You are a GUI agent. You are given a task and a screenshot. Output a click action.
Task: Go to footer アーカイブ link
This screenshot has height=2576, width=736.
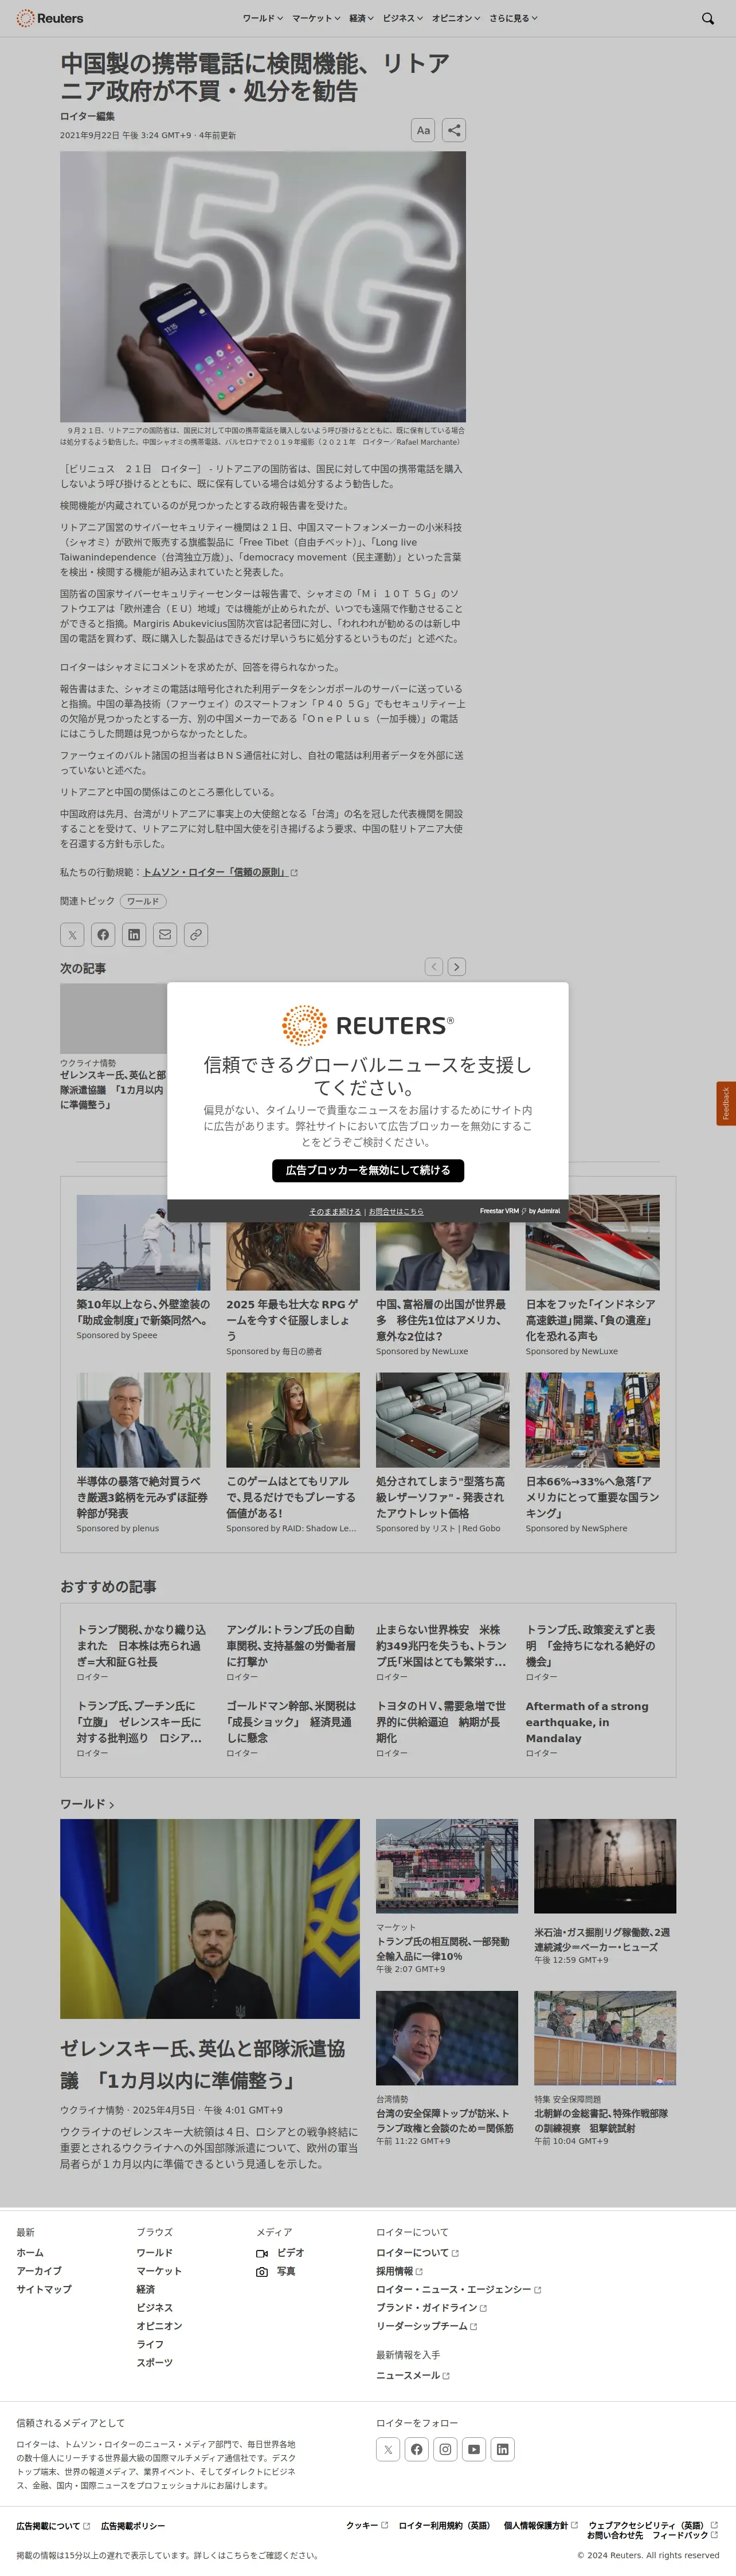pos(39,2271)
